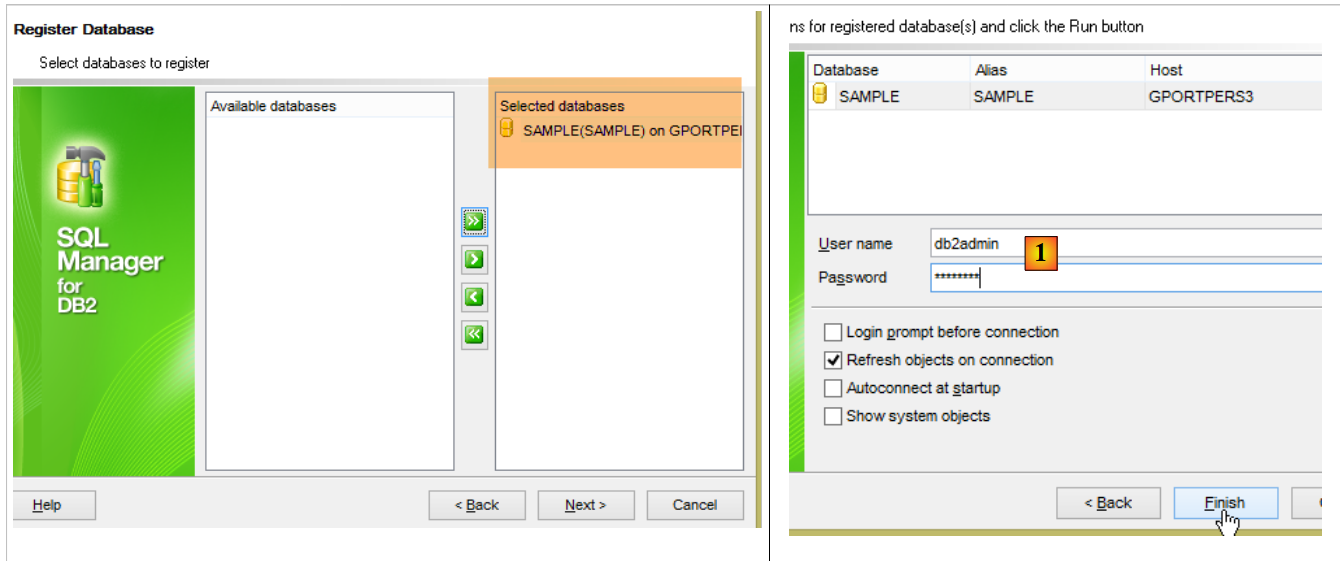Enable Autoconnect at startup checkbox
This screenshot has height=561, width=1340.
click(x=832, y=388)
